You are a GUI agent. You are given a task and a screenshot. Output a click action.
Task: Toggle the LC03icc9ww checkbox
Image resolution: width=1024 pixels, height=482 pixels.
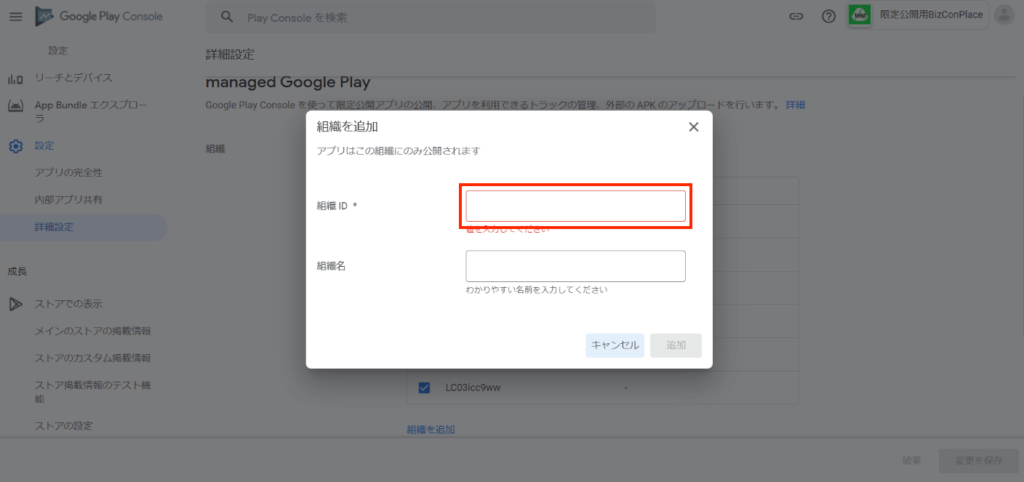coord(424,387)
